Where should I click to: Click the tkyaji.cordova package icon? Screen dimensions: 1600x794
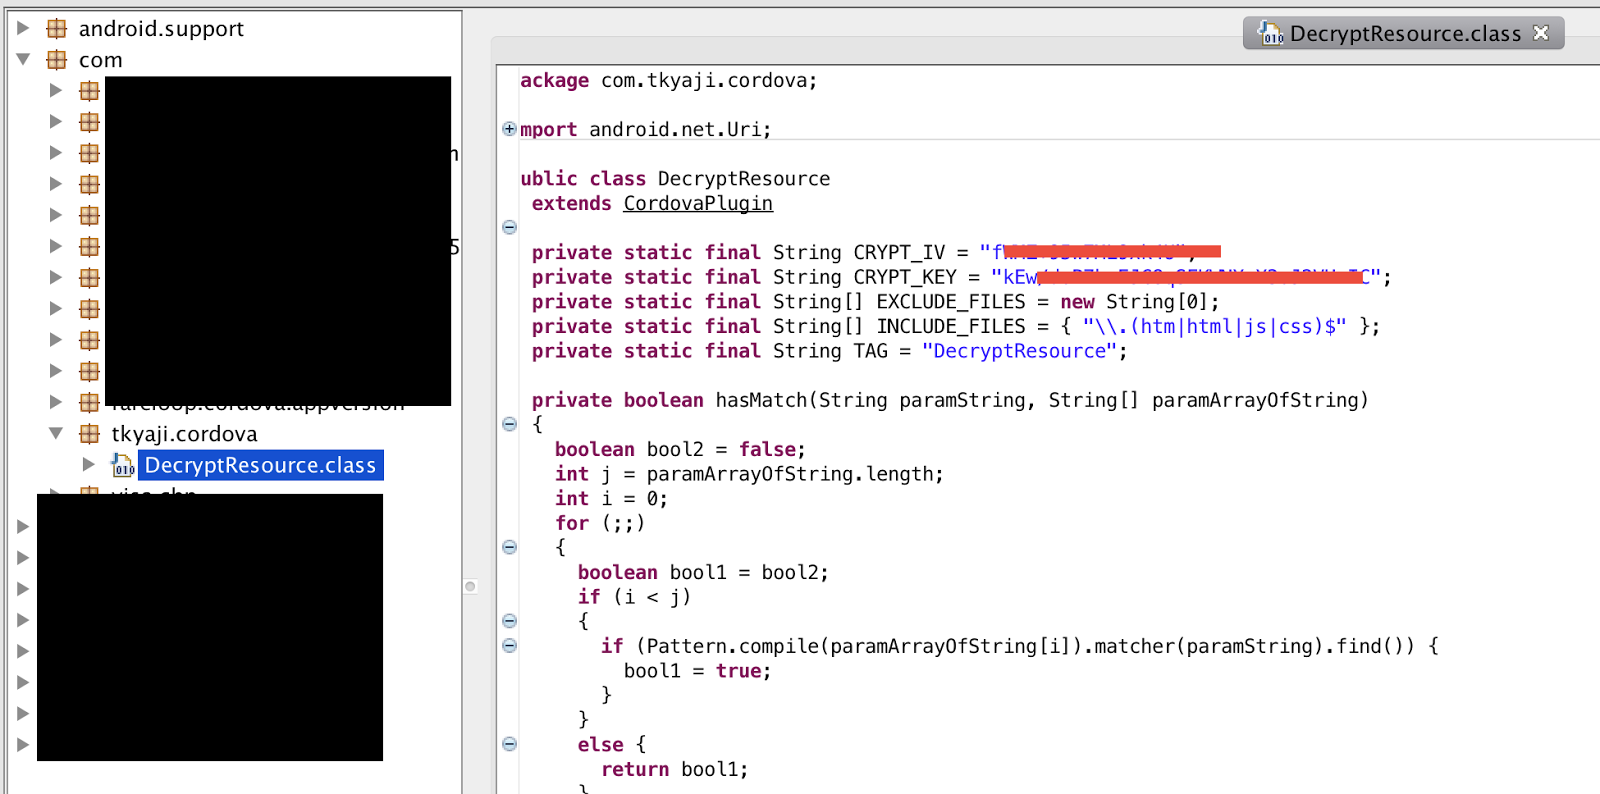coord(89,433)
